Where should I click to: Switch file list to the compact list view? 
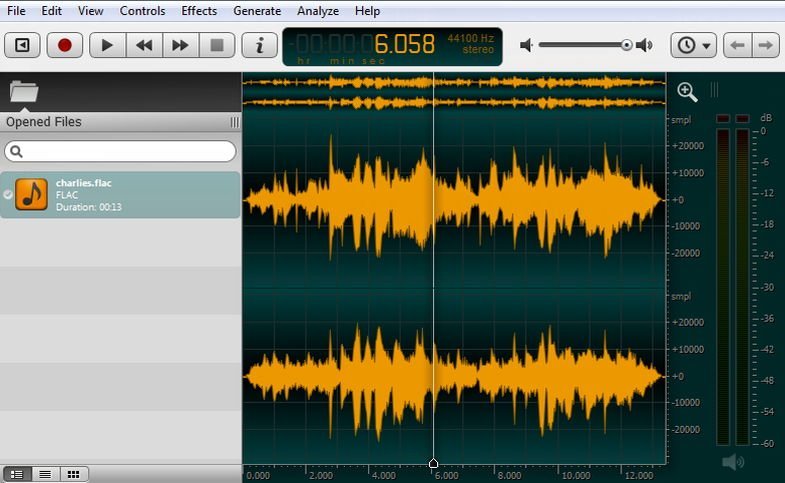click(x=45, y=474)
